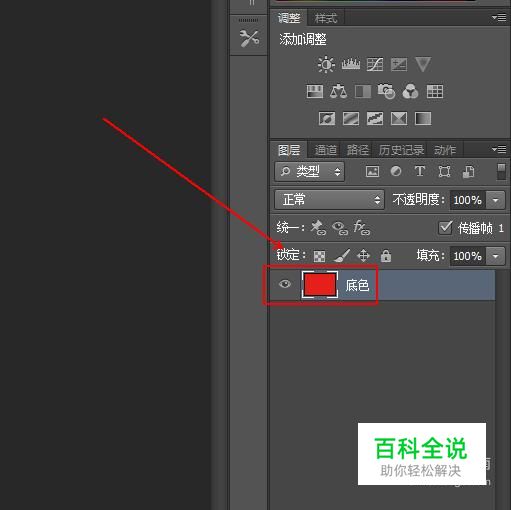
Task: Switch to the 调整 tab
Action: [x=289, y=18]
